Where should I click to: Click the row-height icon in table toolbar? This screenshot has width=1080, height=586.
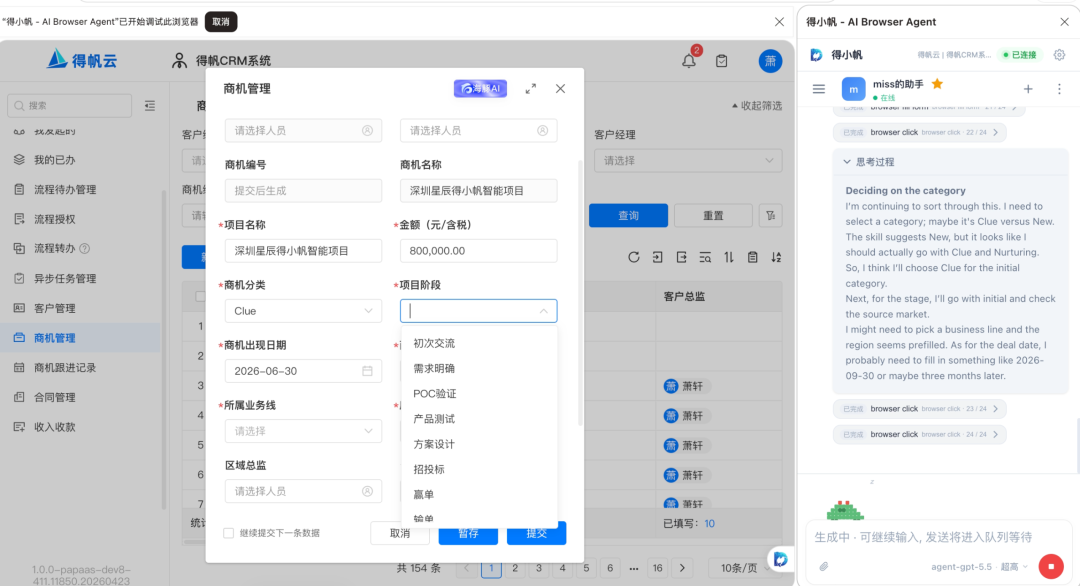coord(729,257)
